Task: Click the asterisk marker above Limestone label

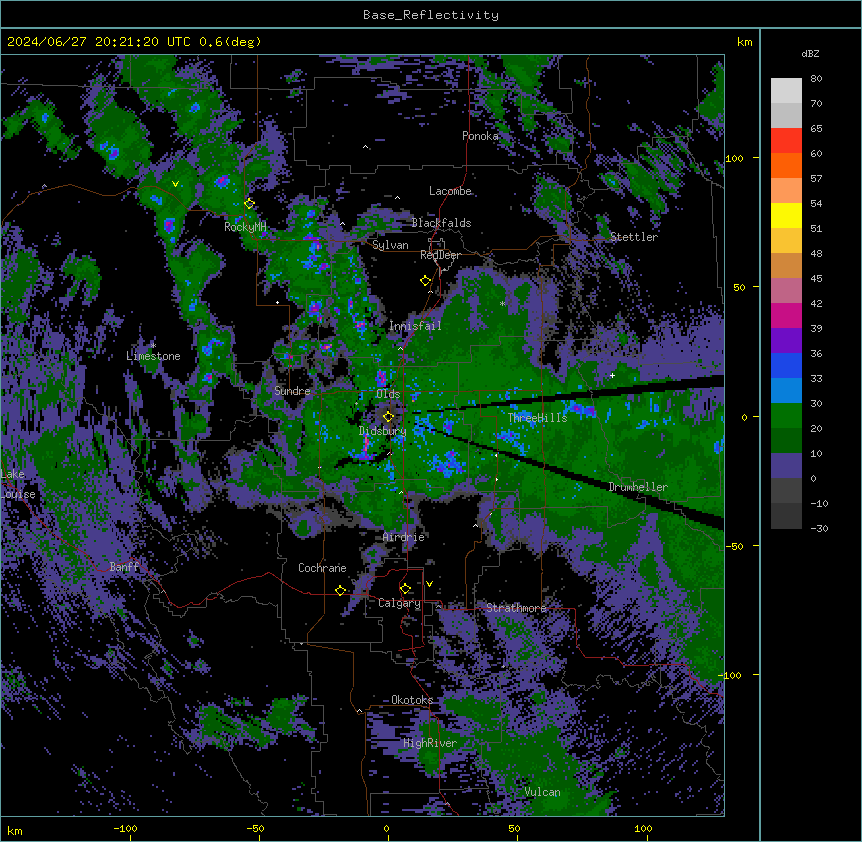Action: click(153, 346)
